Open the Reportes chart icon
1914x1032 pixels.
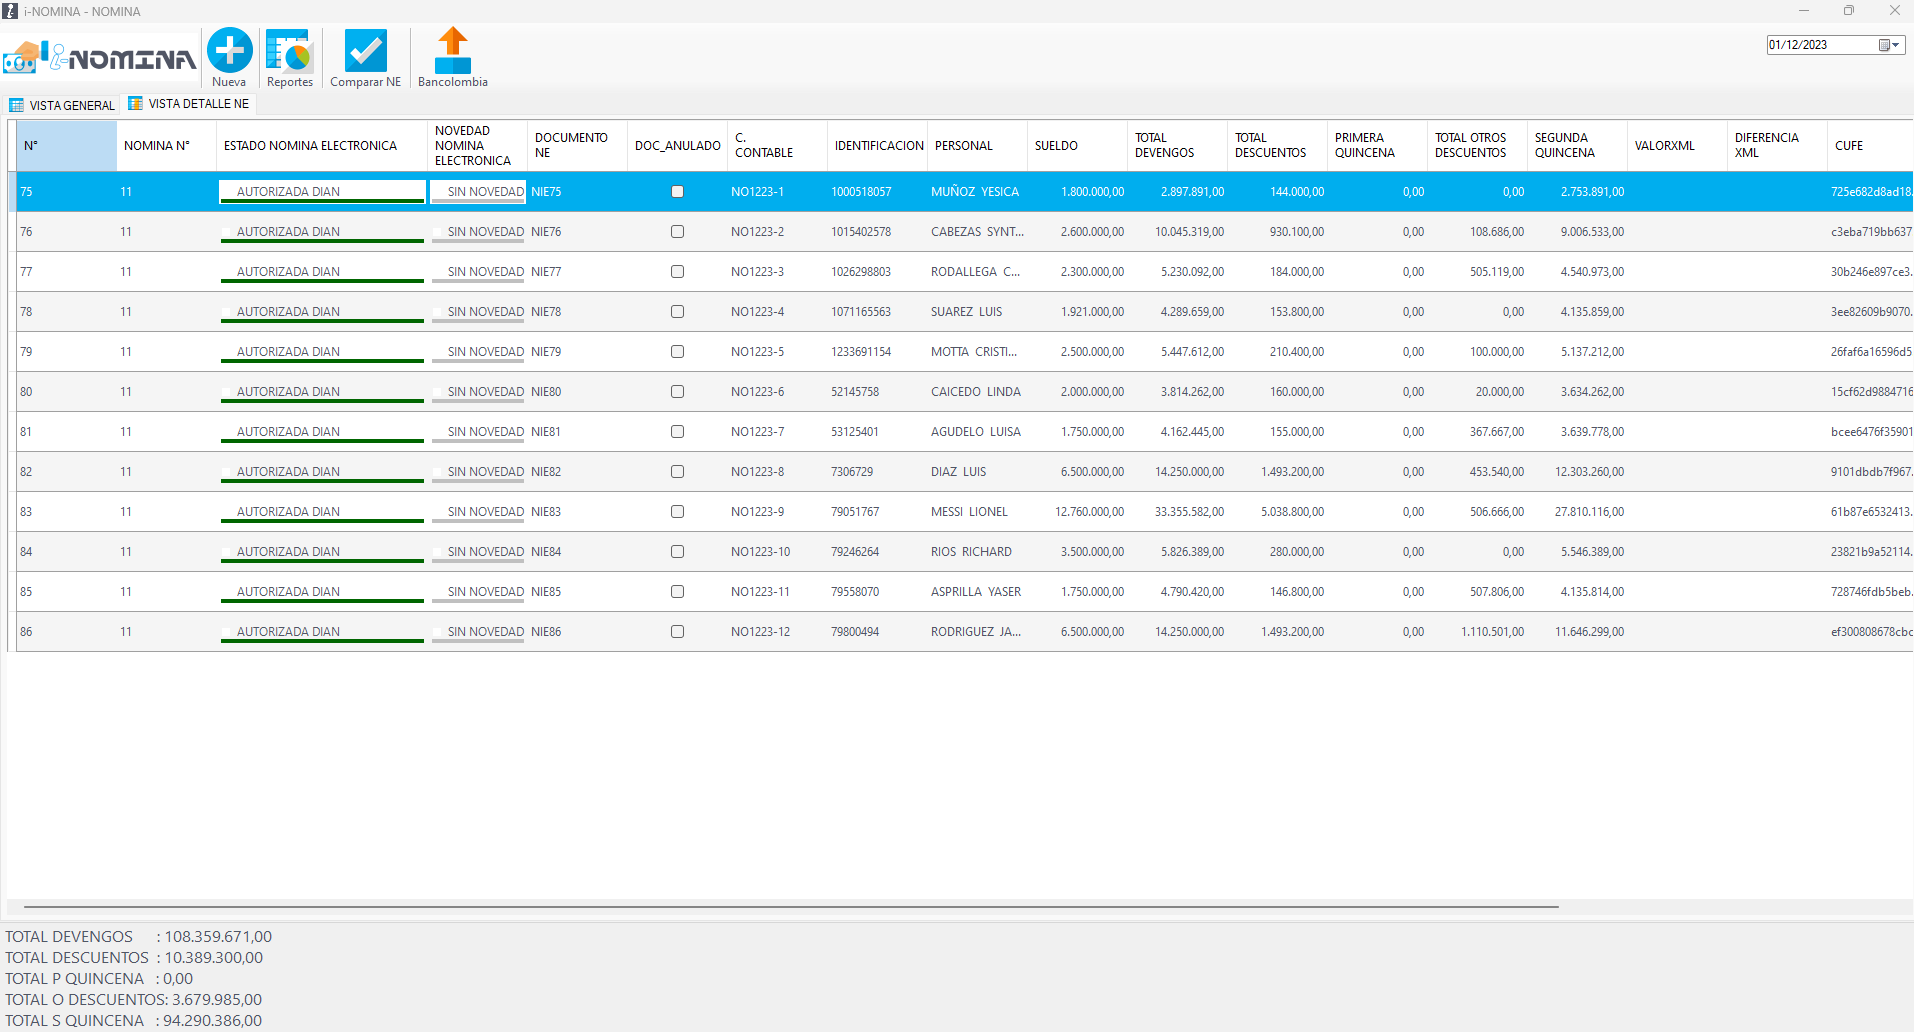click(290, 51)
